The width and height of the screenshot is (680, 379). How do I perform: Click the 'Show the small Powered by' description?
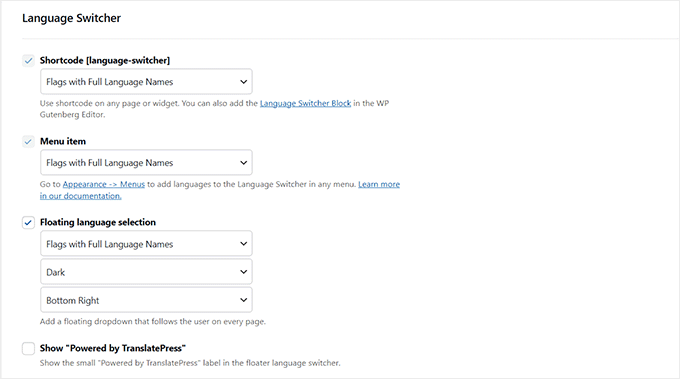tap(190, 363)
